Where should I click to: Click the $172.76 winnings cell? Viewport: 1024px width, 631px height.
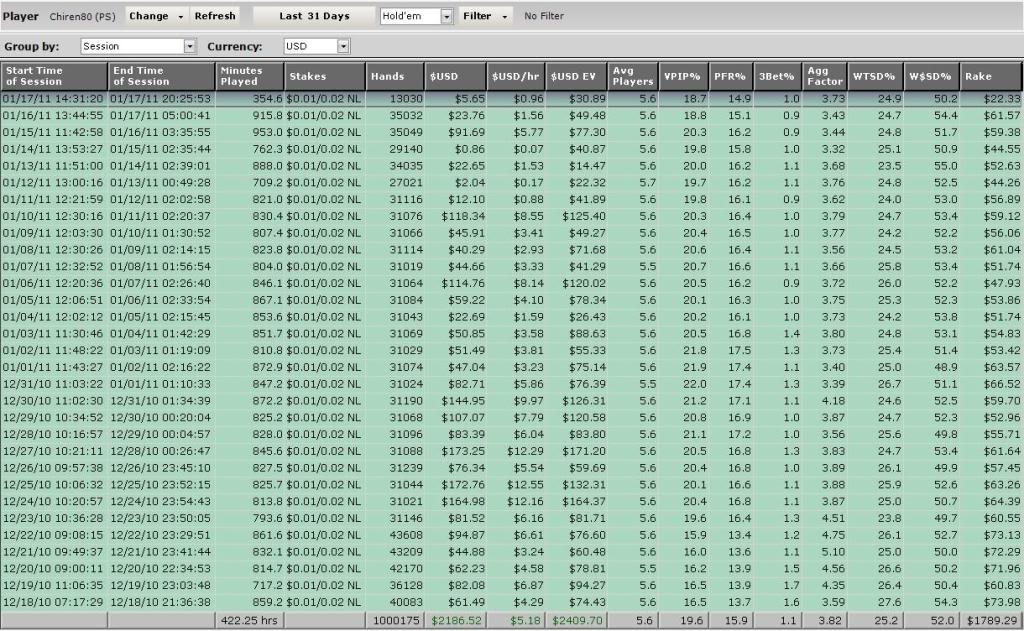[x=455, y=485]
